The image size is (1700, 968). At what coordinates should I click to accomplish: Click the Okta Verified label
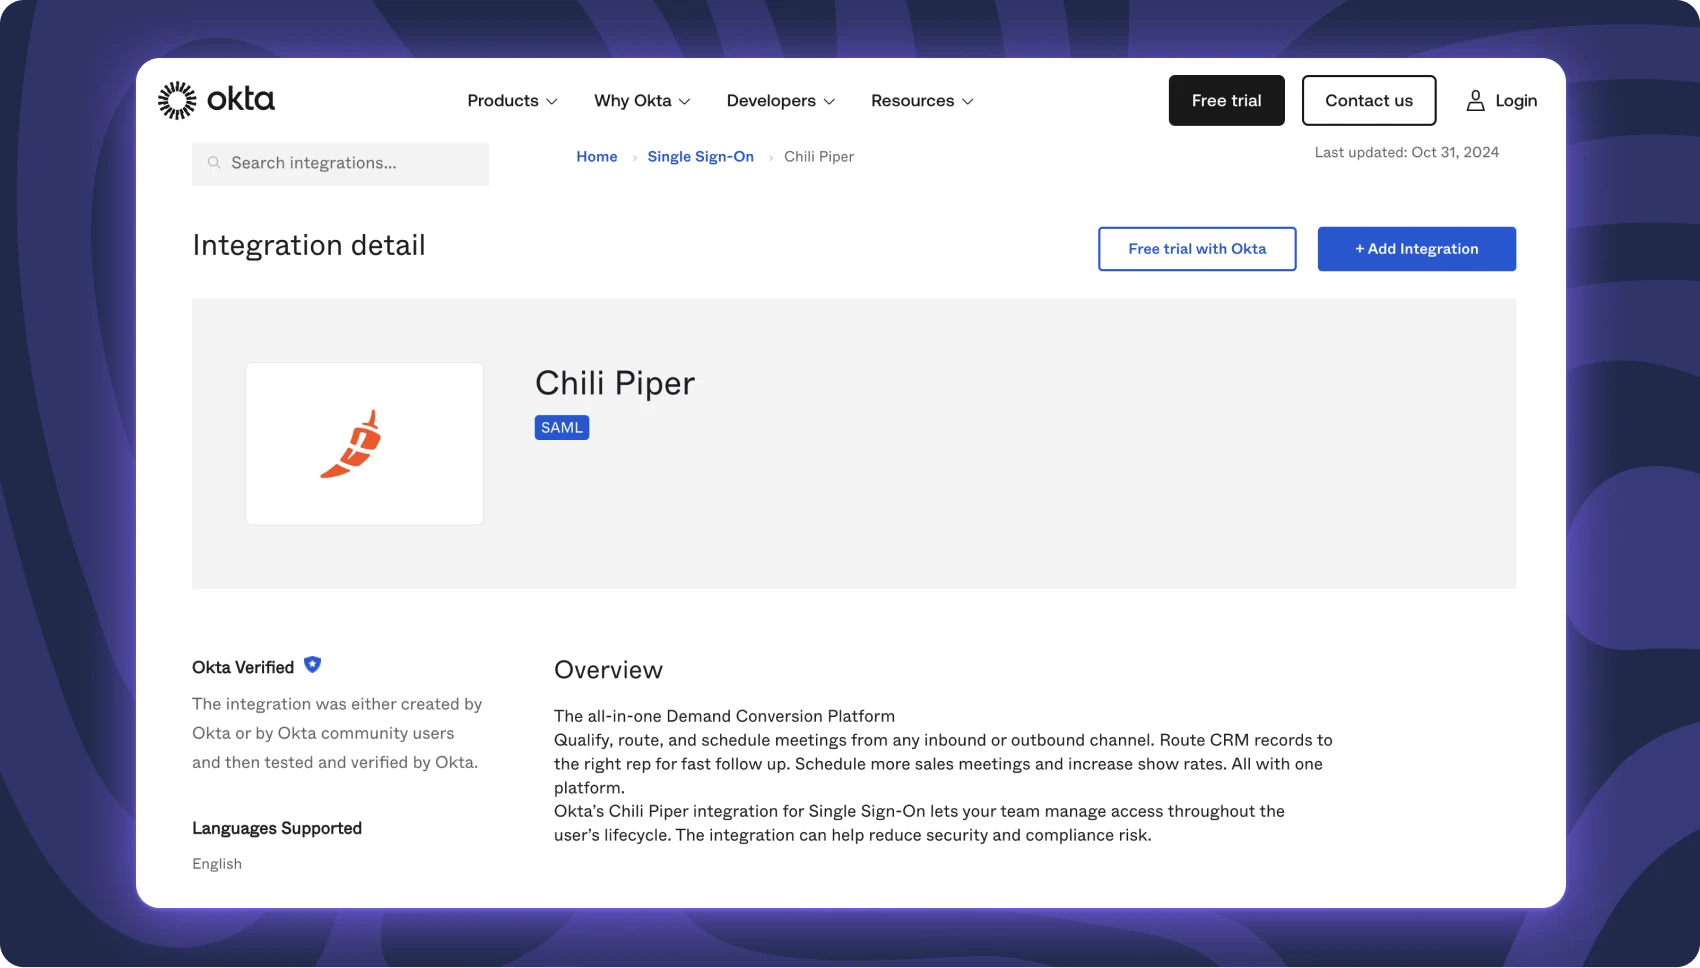[x=243, y=668]
